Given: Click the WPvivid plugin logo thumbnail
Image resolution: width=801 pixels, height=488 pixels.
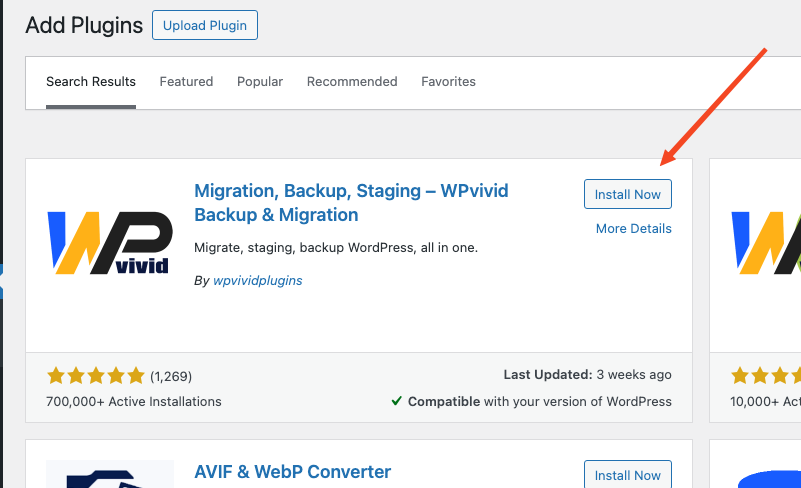Looking at the screenshot, I should click(110, 243).
